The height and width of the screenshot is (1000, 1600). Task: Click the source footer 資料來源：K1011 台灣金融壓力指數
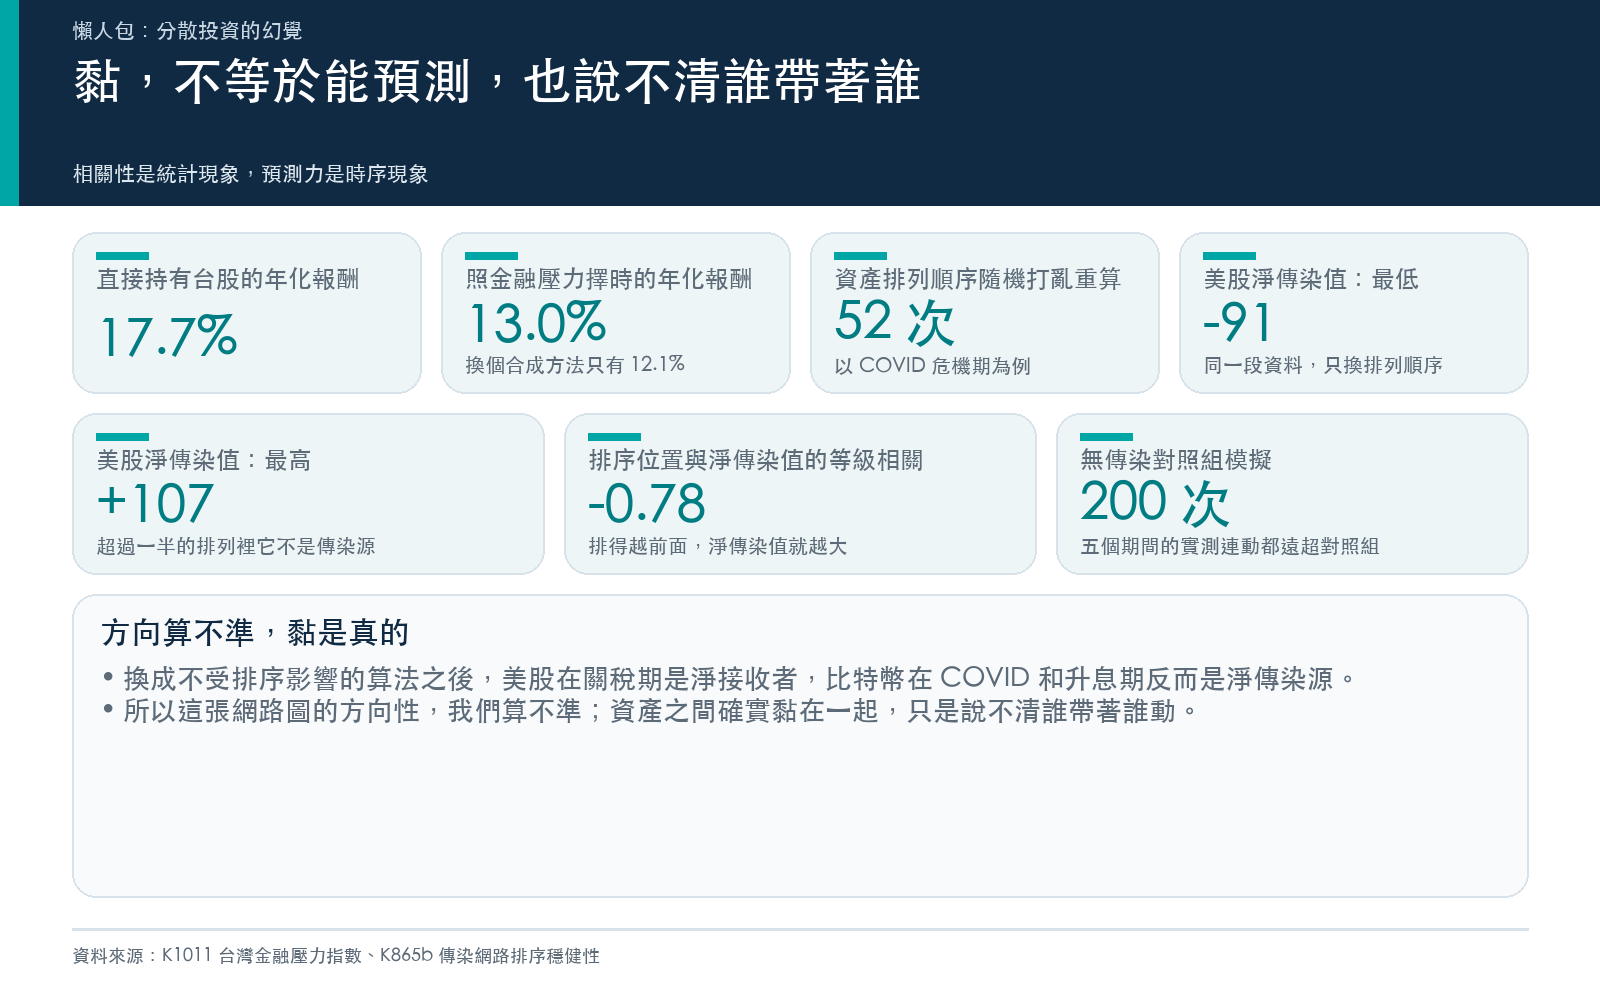(336, 956)
